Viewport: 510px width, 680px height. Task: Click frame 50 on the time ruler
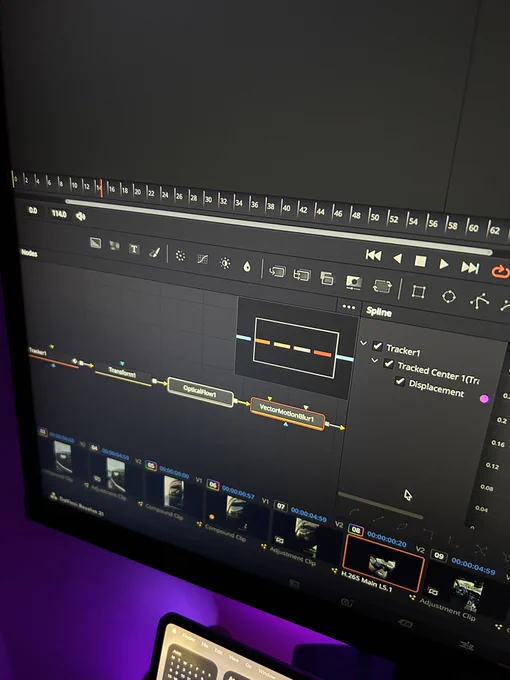tap(375, 216)
